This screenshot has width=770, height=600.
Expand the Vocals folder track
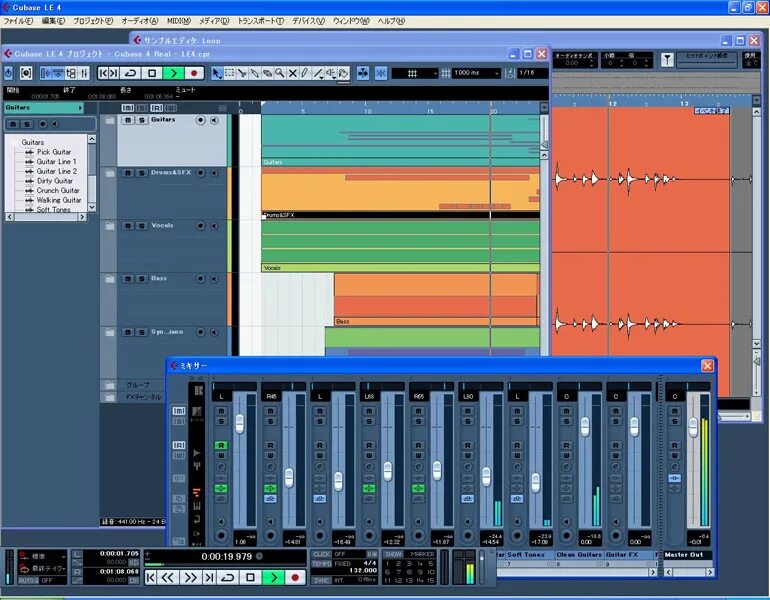point(110,226)
